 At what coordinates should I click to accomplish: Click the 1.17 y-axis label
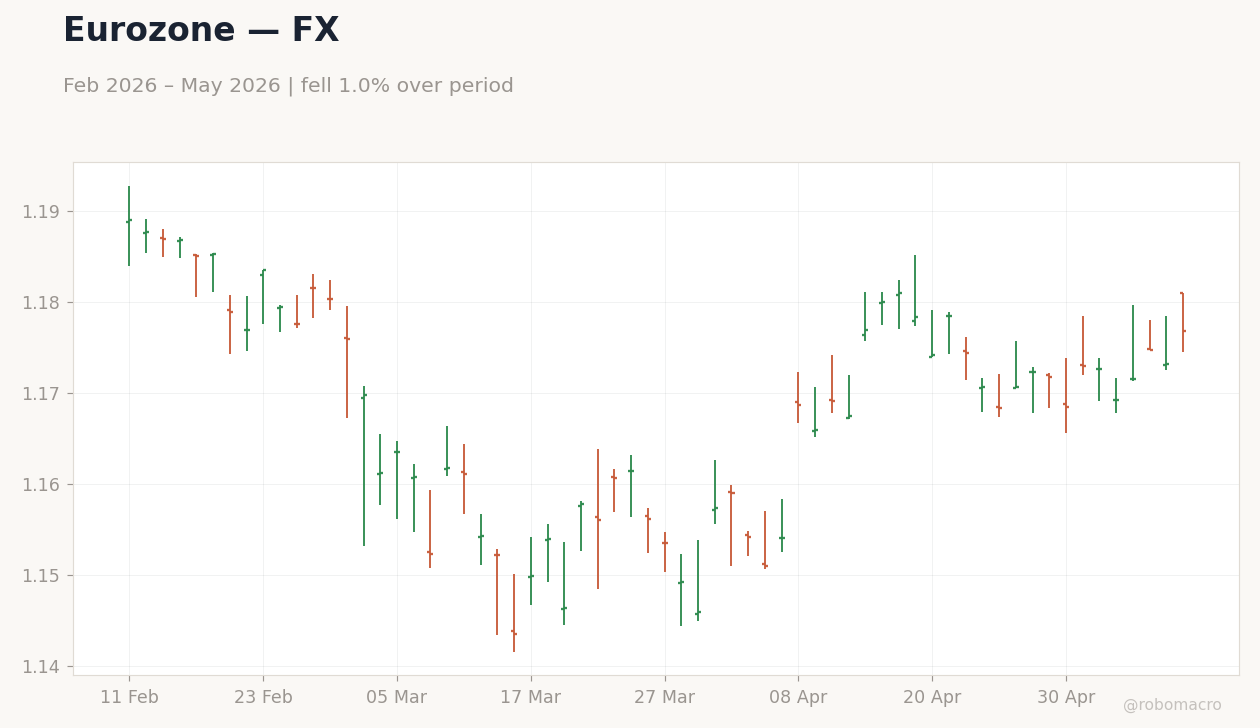click(41, 394)
